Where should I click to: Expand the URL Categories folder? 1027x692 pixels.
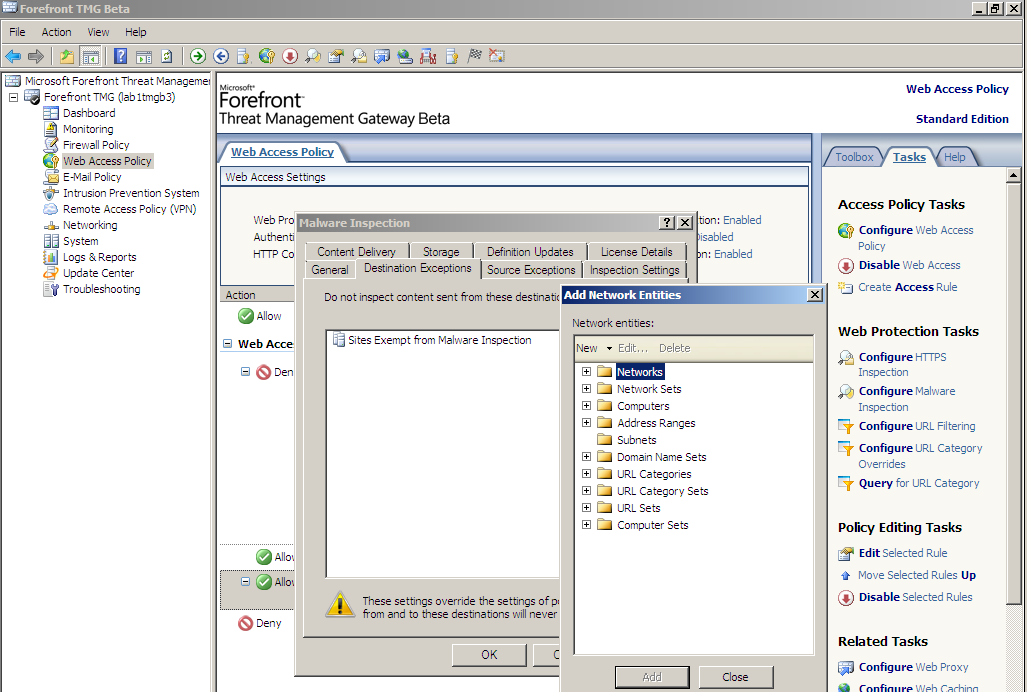(x=586, y=474)
